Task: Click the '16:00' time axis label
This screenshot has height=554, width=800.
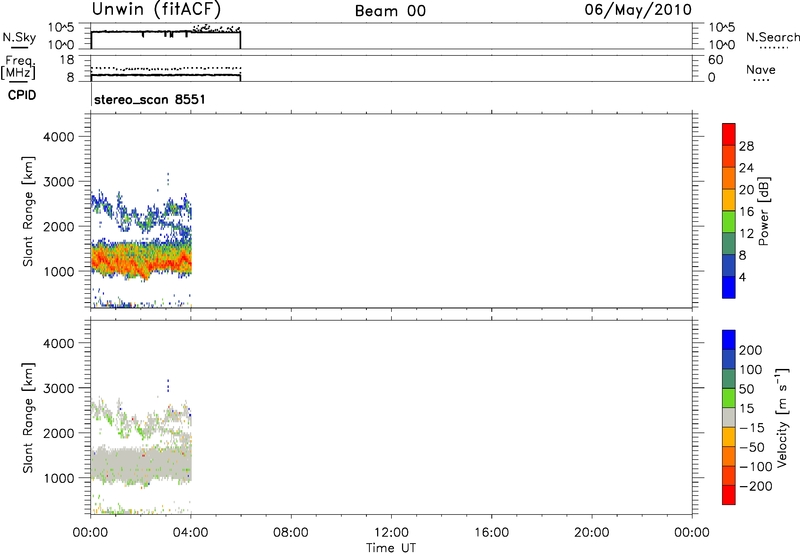Action: point(491,533)
